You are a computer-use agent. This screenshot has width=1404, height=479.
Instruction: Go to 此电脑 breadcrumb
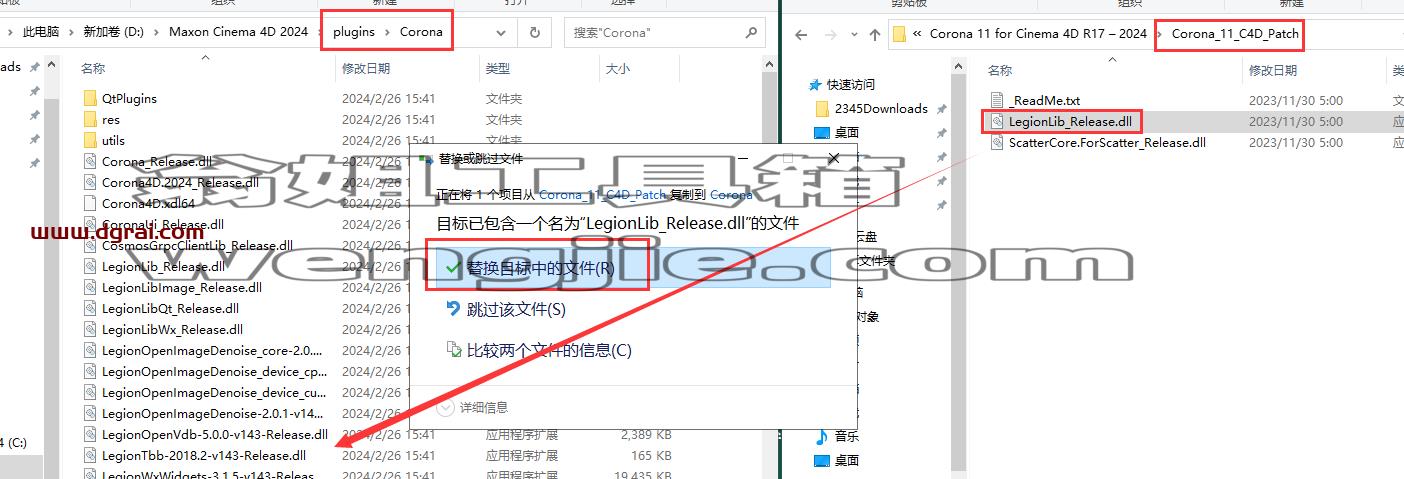point(40,32)
